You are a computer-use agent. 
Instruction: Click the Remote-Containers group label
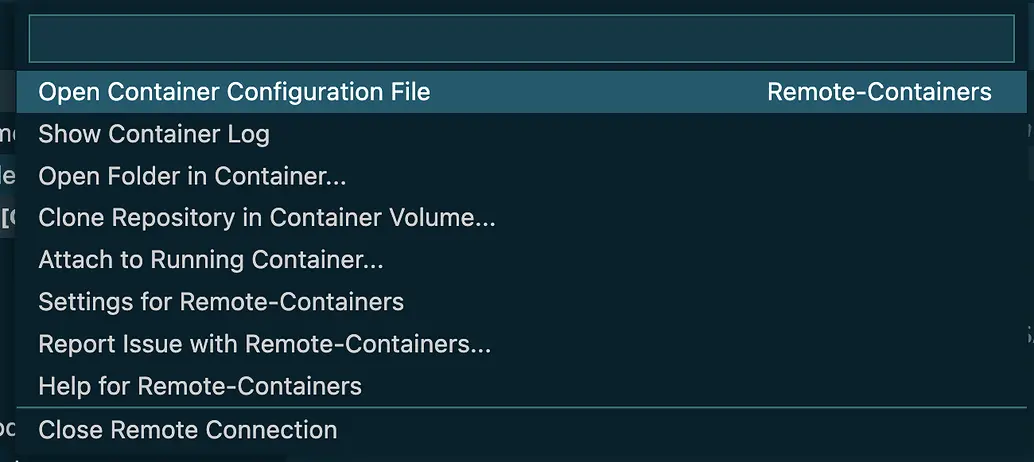point(879,92)
